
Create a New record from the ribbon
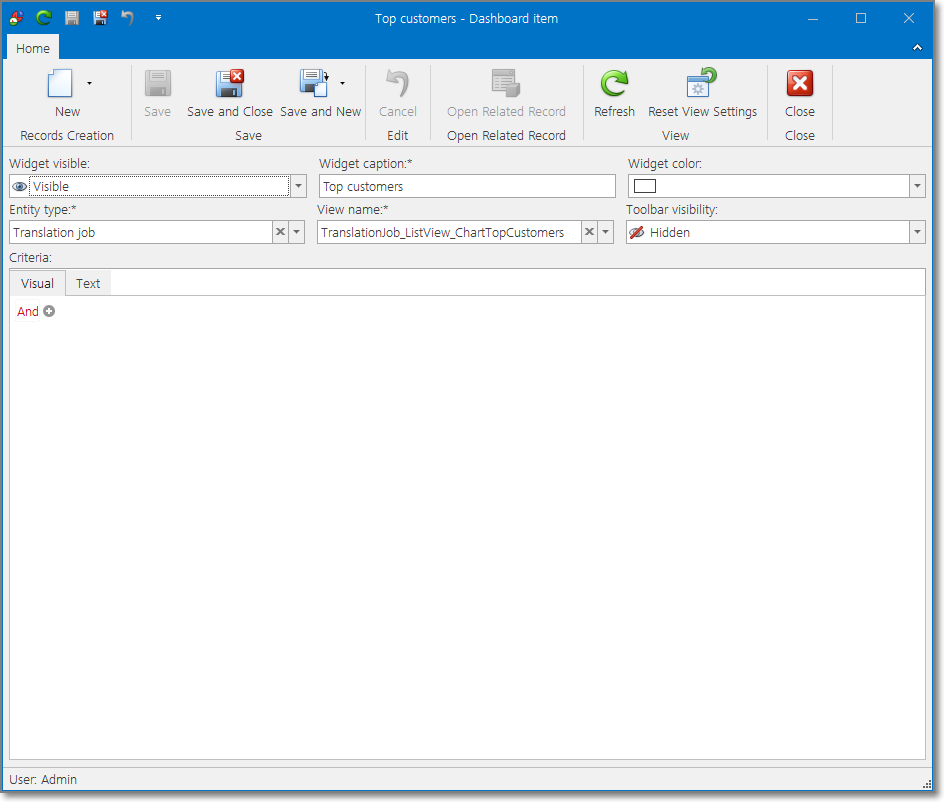click(67, 94)
